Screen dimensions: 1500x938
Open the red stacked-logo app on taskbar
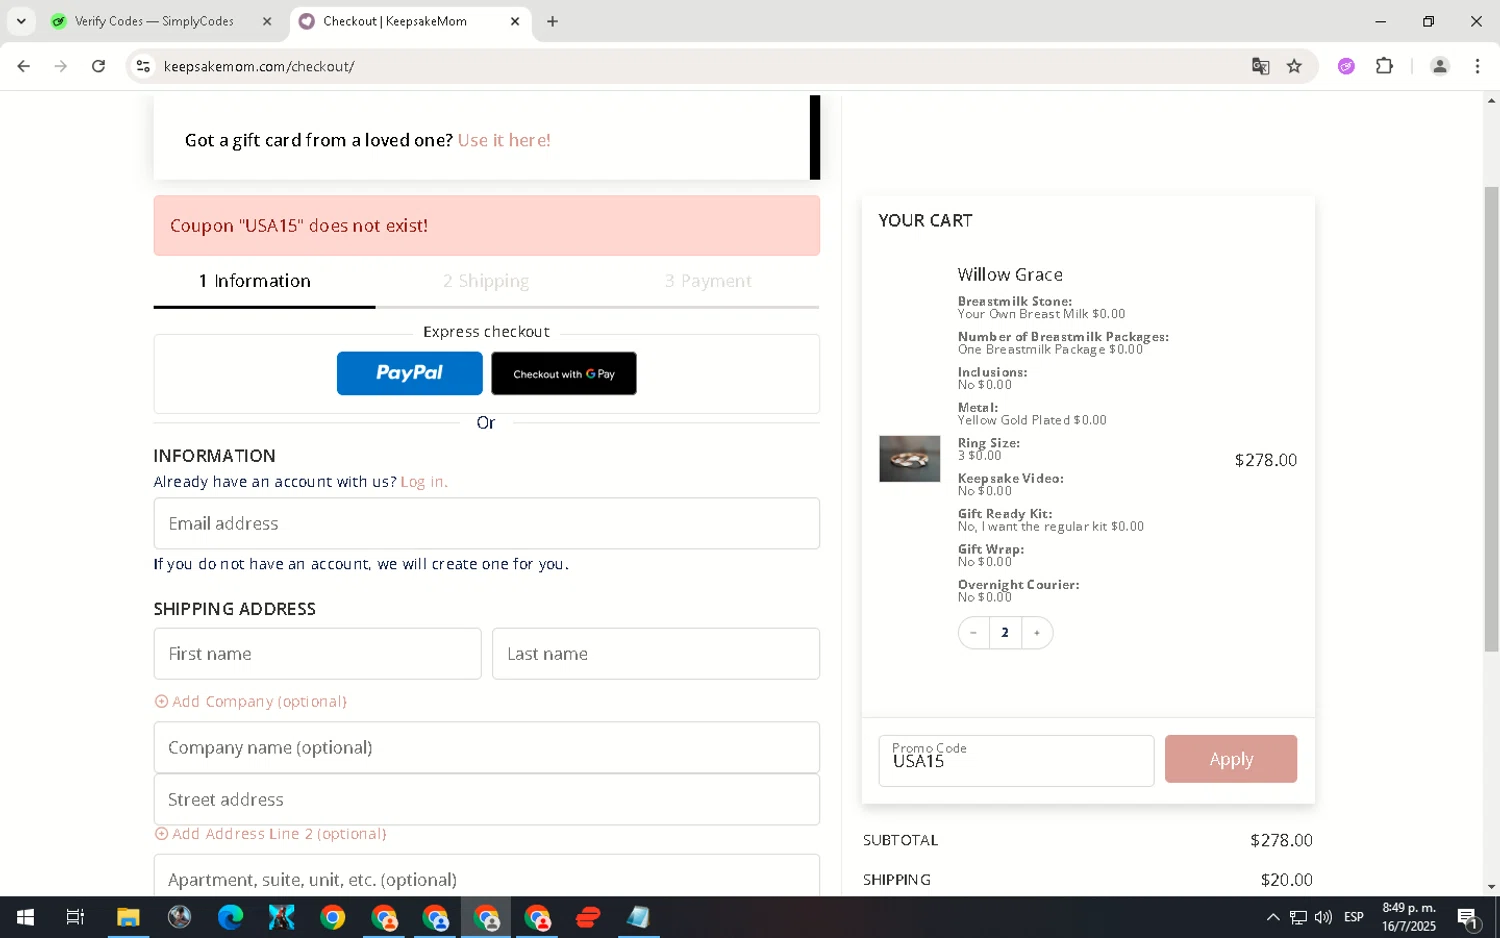point(588,917)
